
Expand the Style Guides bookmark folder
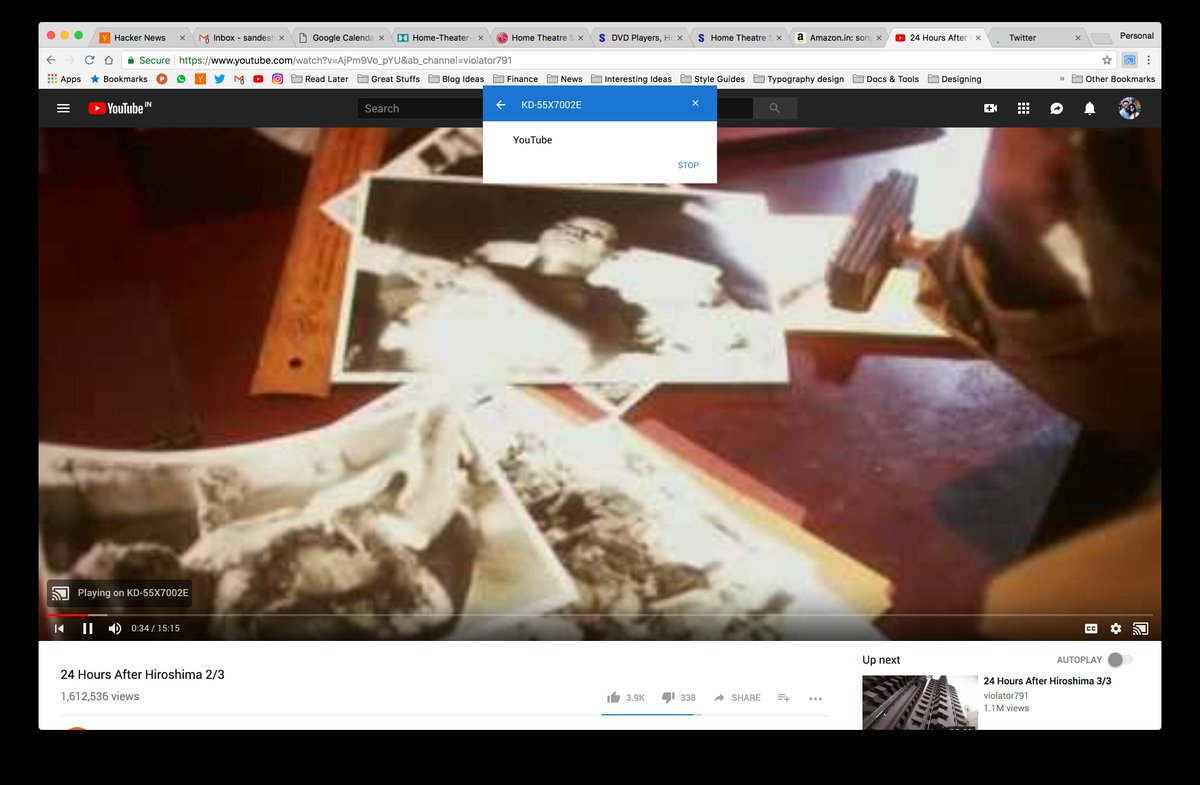click(712, 79)
